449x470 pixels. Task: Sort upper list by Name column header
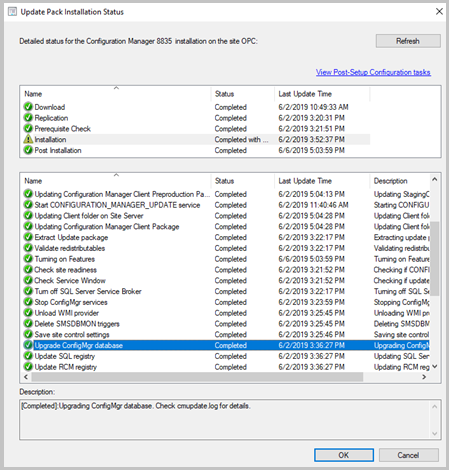pyautogui.click(x=116, y=94)
